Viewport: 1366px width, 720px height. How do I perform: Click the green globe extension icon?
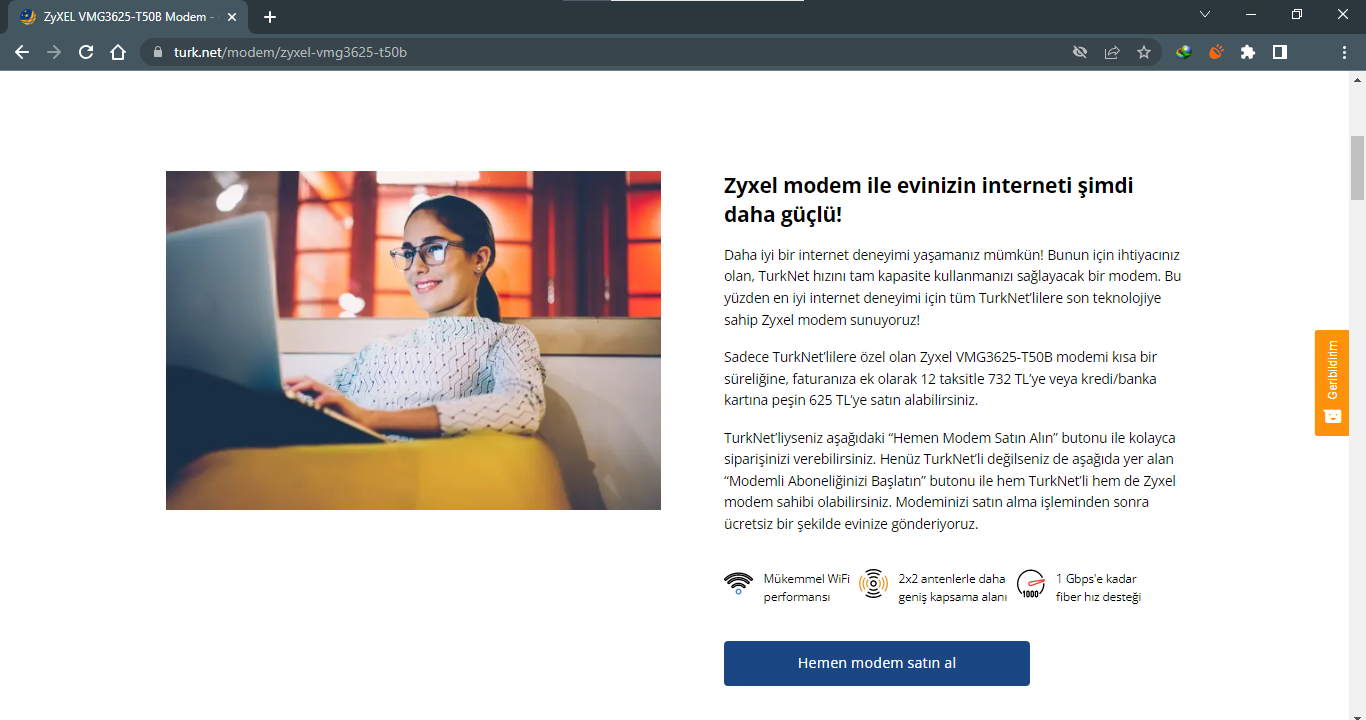pos(1184,52)
